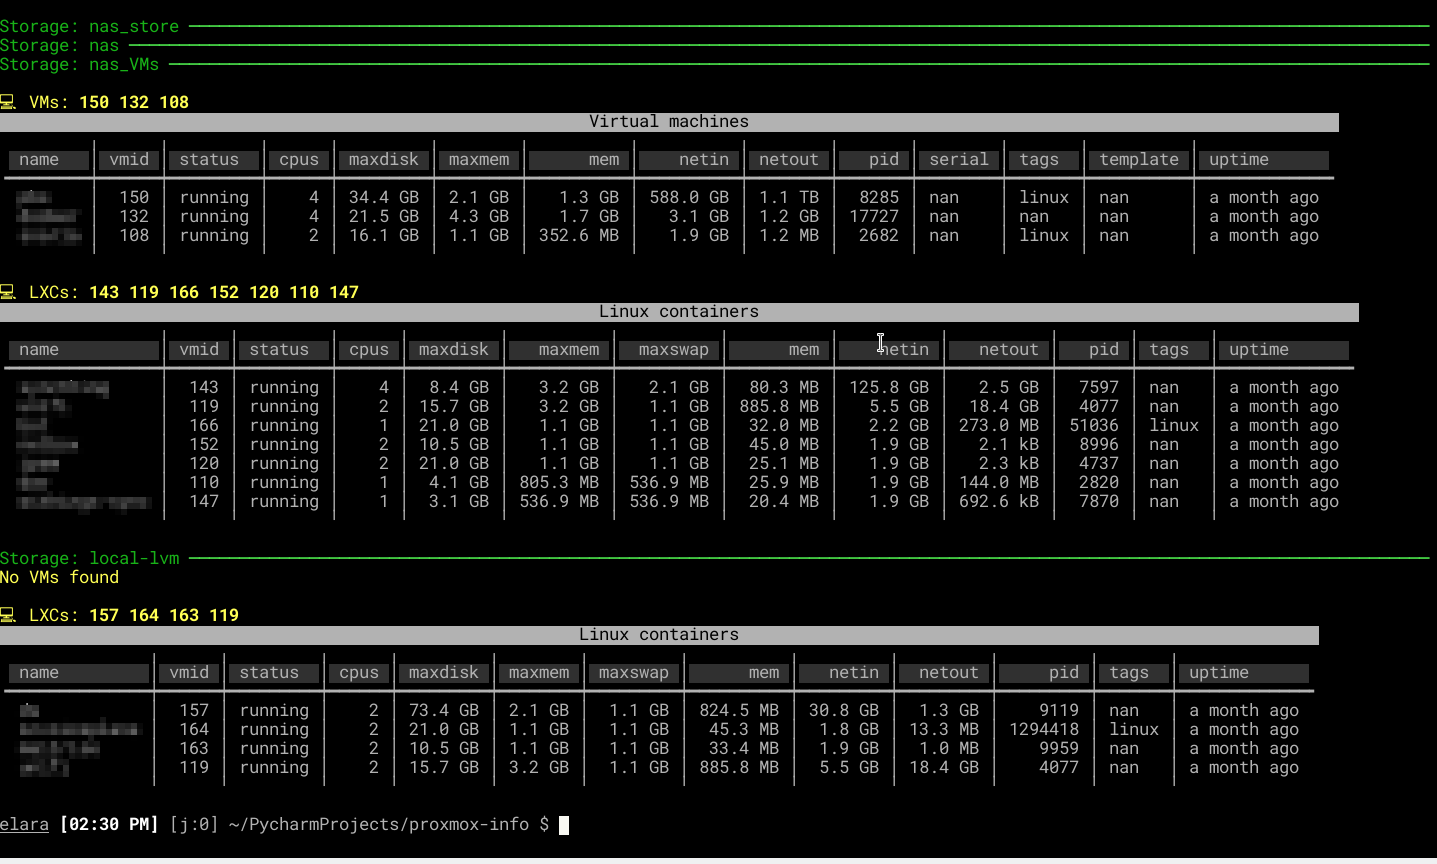Click the 'No VMs found' message
This screenshot has width=1437, height=864.
coord(59,577)
